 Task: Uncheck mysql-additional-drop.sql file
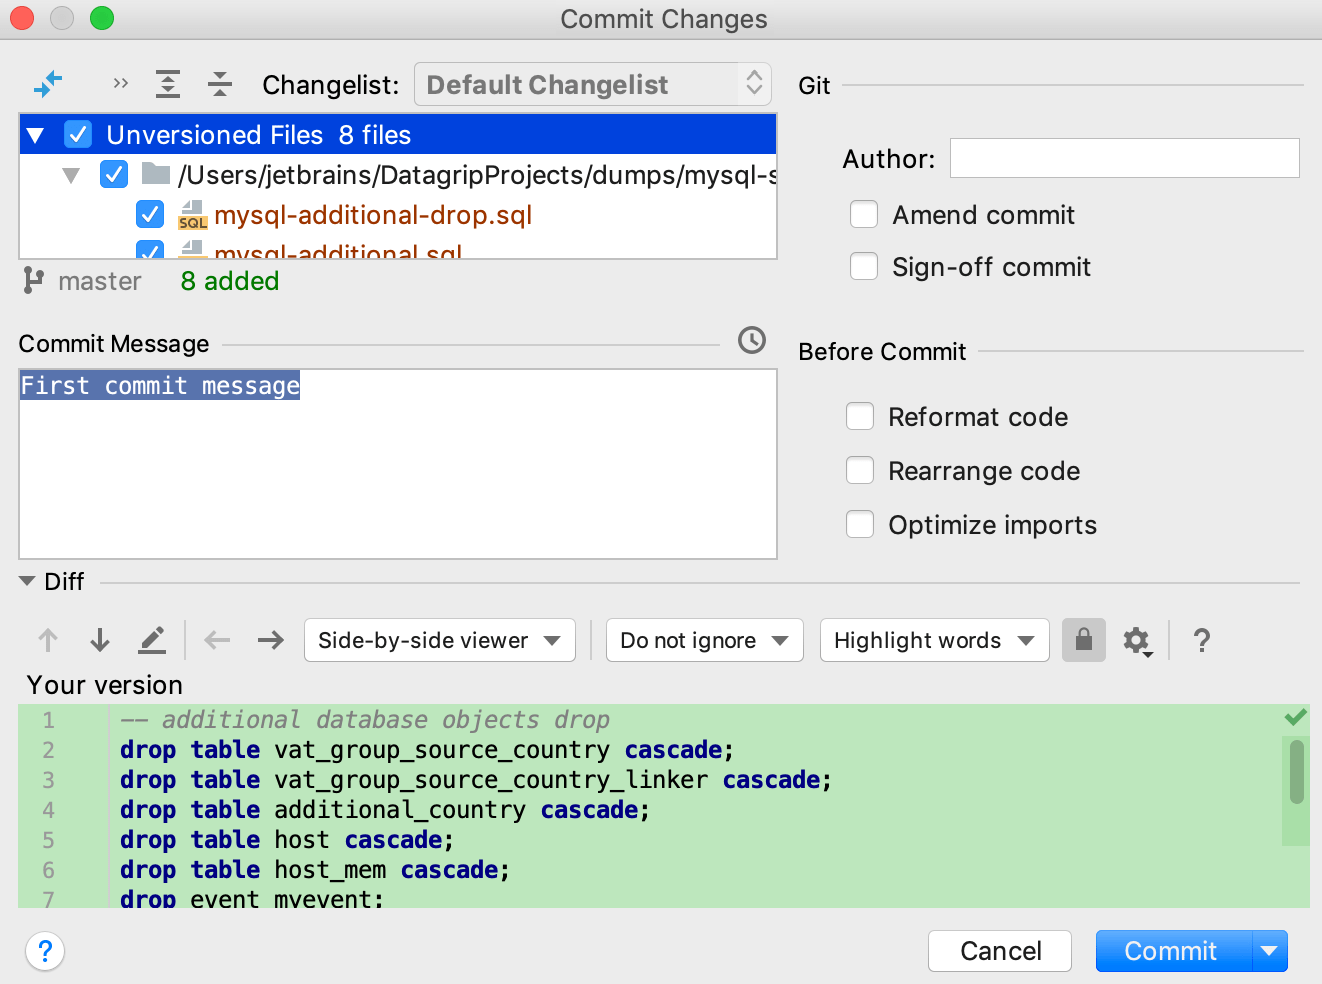point(150,214)
